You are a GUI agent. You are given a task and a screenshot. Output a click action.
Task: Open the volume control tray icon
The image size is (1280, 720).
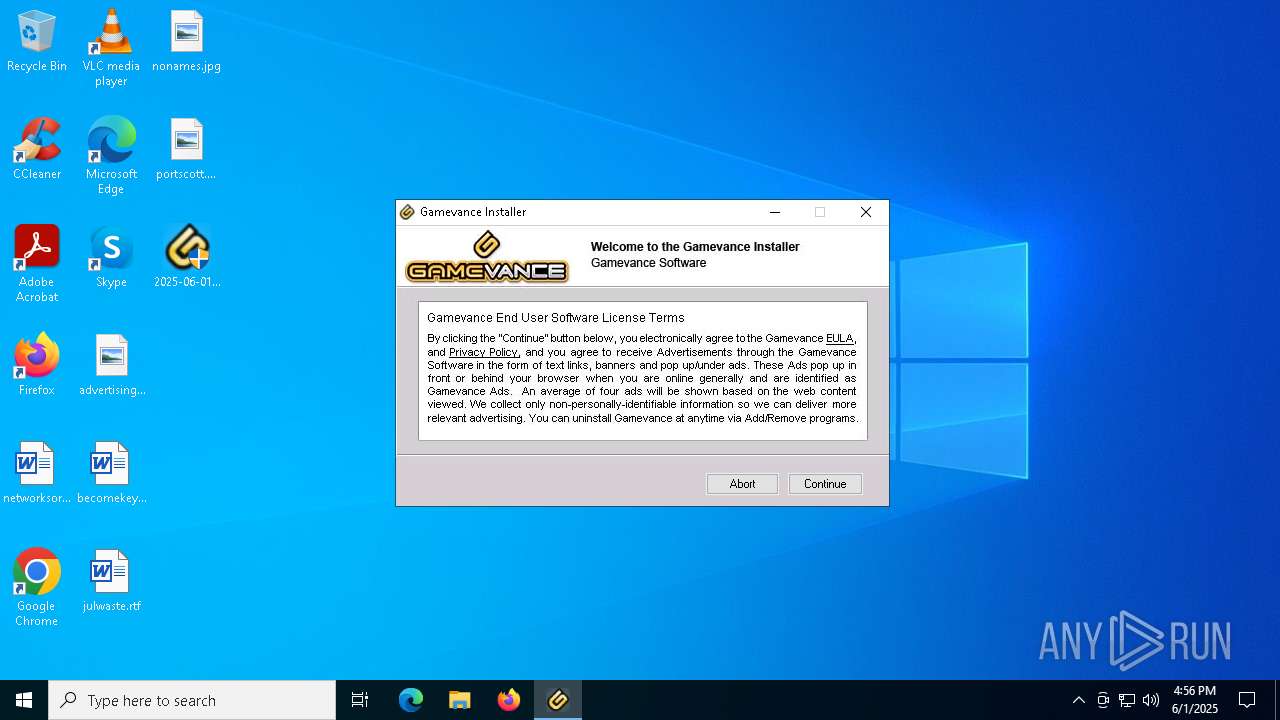(x=1151, y=700)
